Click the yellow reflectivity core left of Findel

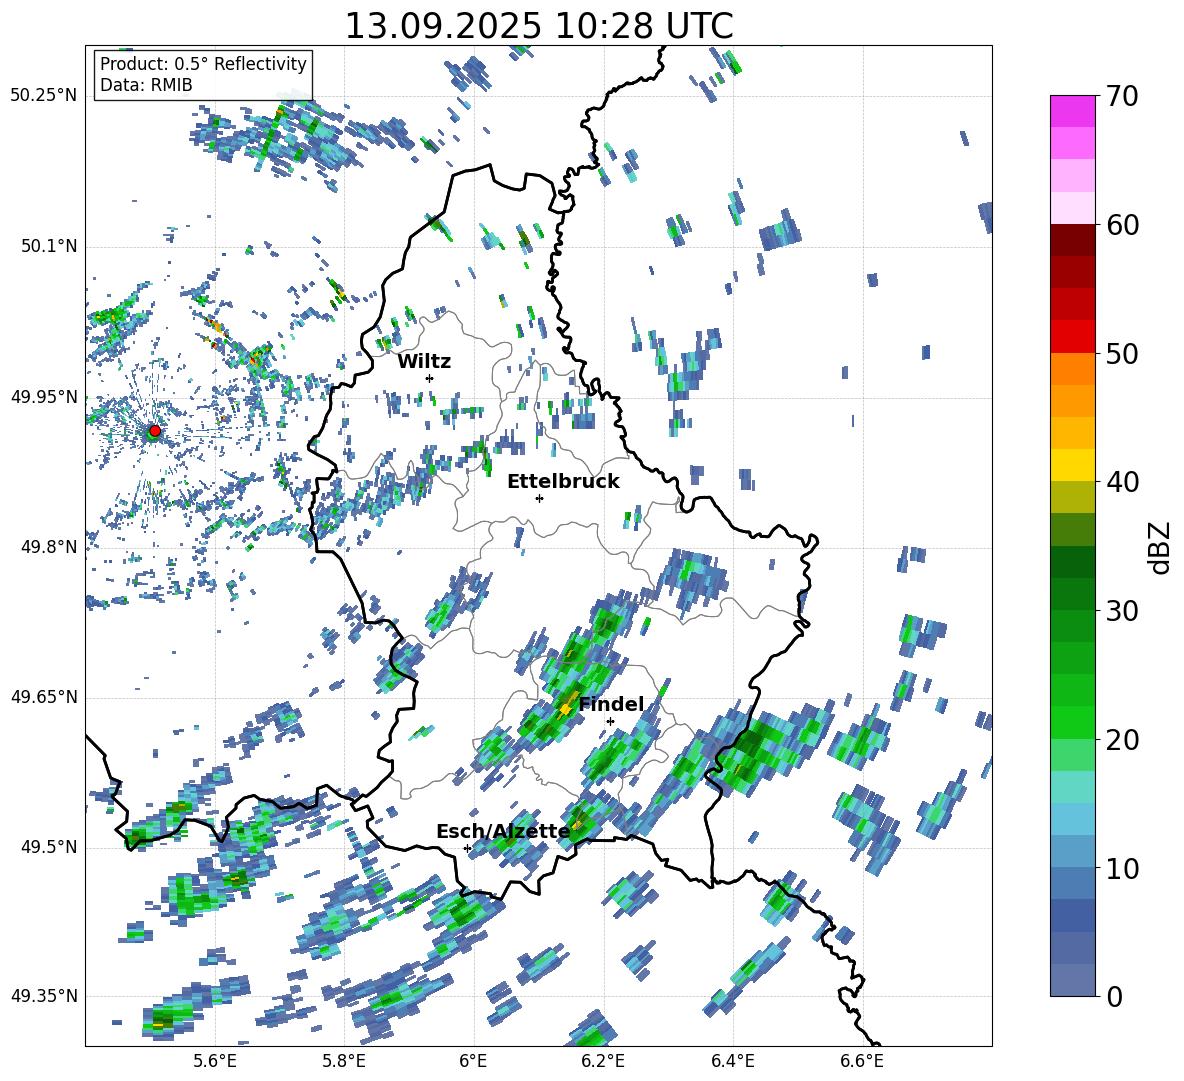click(566, 709)
